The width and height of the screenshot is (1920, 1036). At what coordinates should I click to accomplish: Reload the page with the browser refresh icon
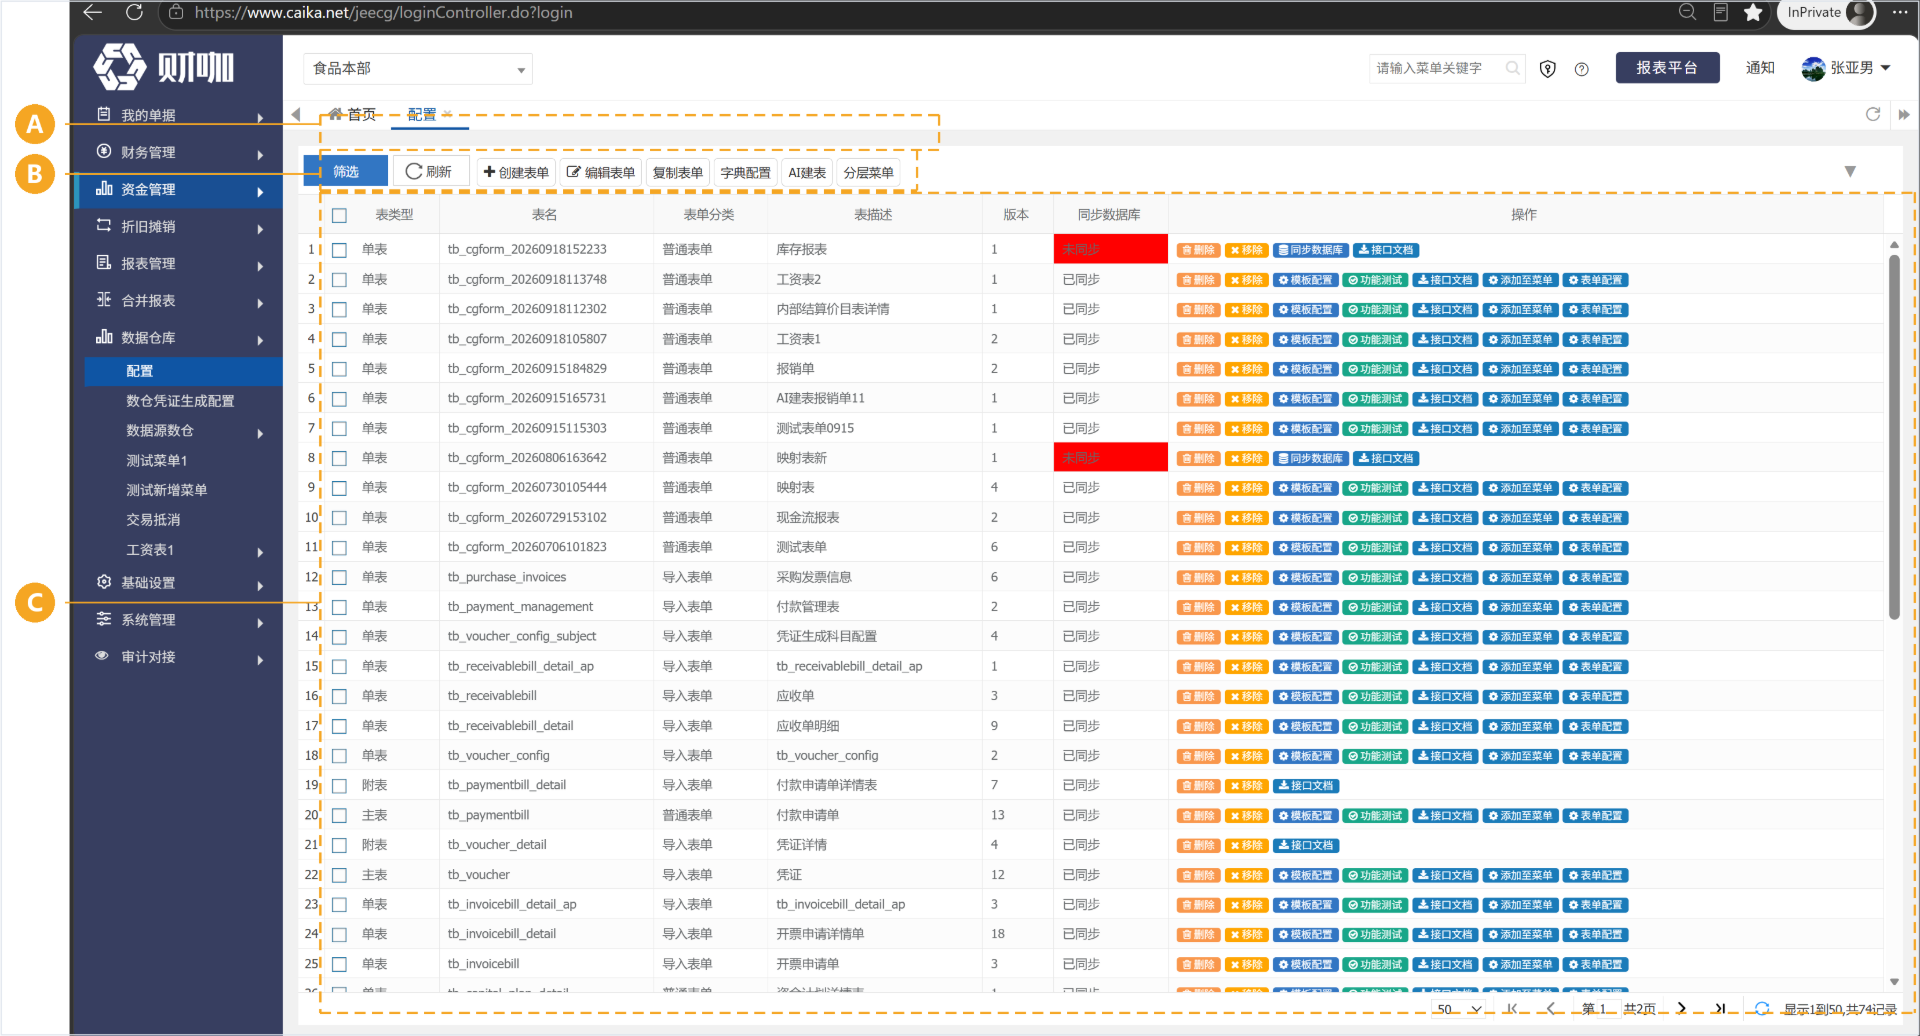(134, 12)
